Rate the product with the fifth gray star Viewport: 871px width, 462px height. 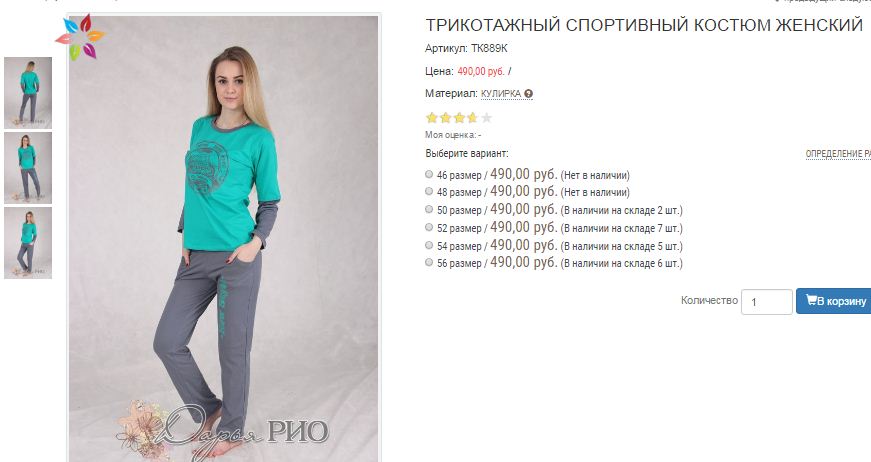point(486,118)
